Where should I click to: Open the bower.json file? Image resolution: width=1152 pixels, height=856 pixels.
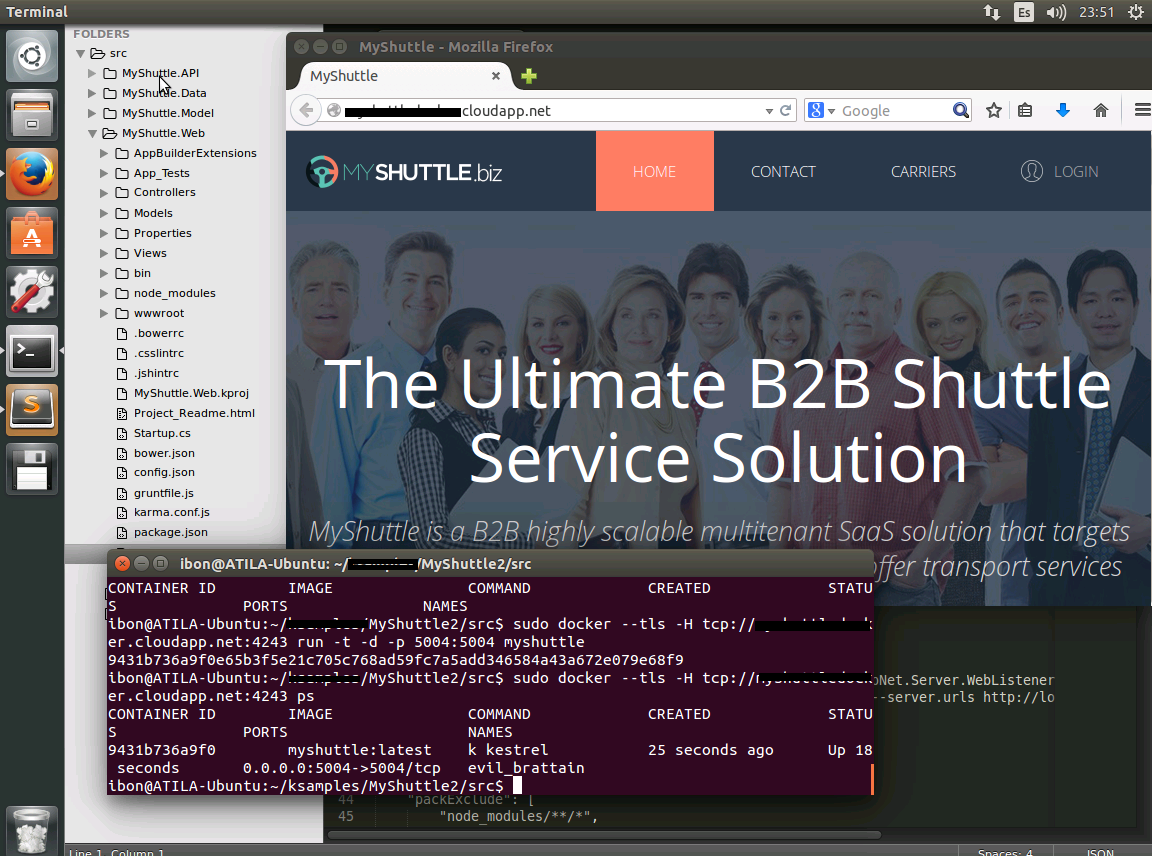click(164, 453)
